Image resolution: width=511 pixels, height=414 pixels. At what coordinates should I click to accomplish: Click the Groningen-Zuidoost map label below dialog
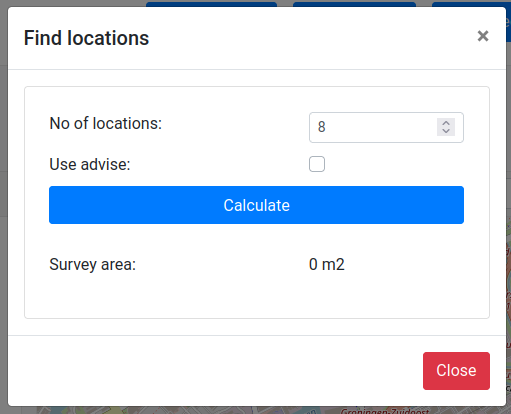[x=385, y=411]
